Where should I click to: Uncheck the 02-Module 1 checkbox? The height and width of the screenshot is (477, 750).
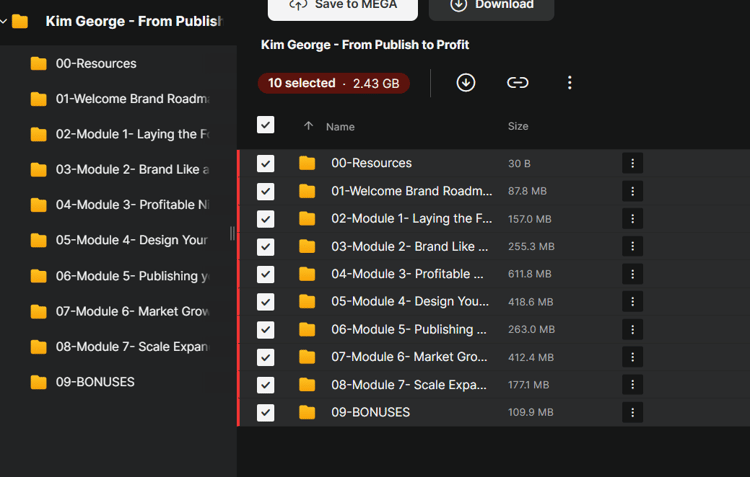tap(265, 219)
